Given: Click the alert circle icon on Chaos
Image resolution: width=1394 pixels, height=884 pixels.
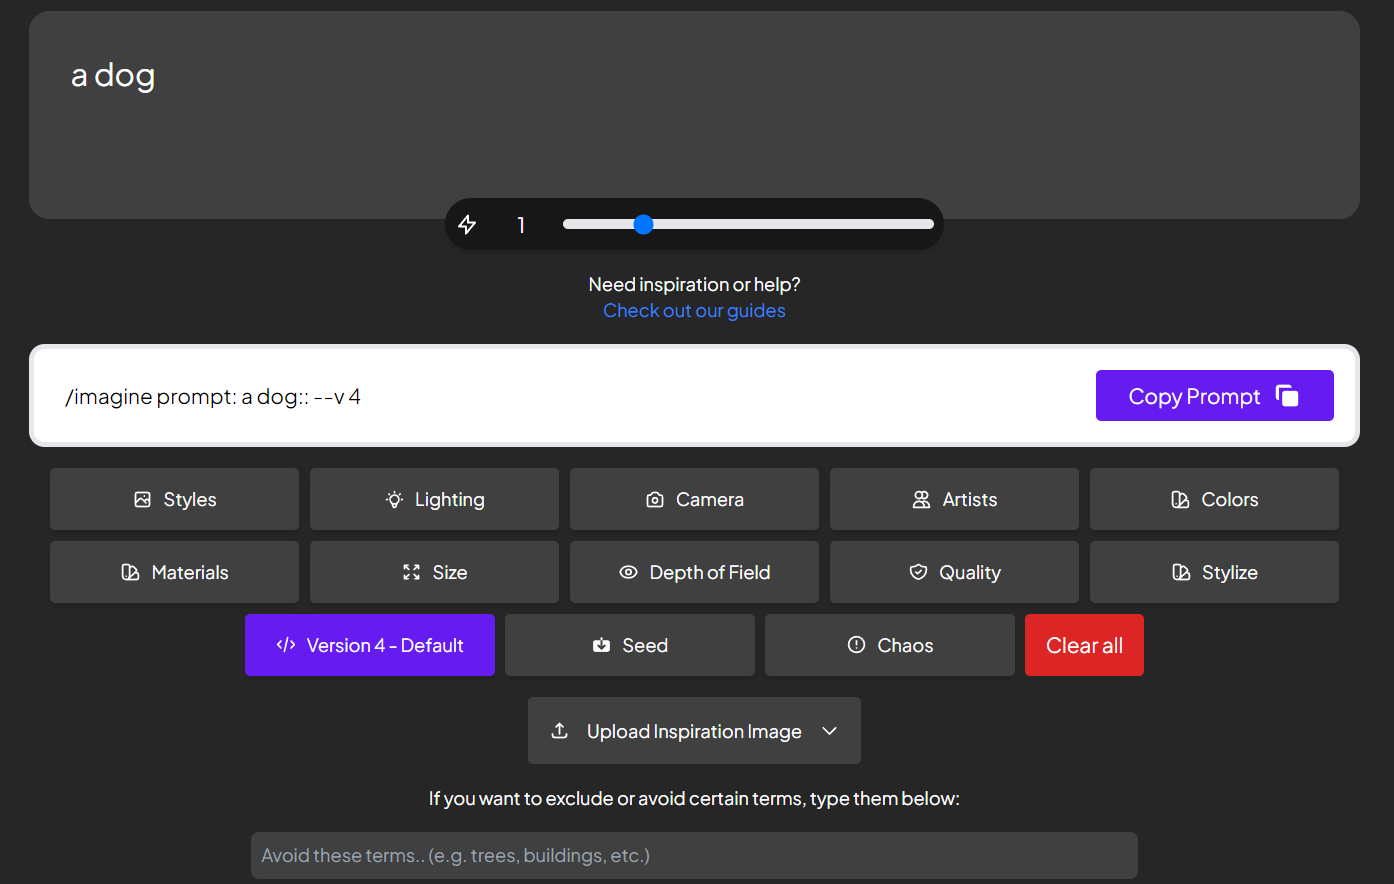Looking at the screenshot, I should tap(856, 645).
